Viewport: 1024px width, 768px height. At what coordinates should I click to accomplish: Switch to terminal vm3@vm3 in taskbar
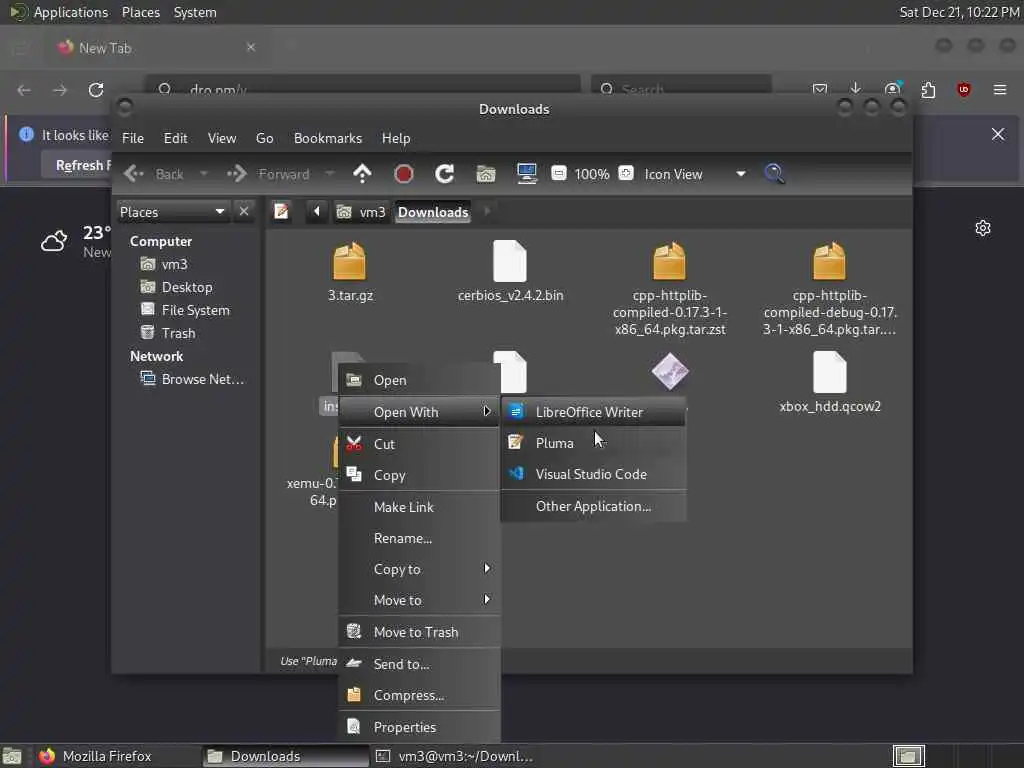[x=456, y=756]
